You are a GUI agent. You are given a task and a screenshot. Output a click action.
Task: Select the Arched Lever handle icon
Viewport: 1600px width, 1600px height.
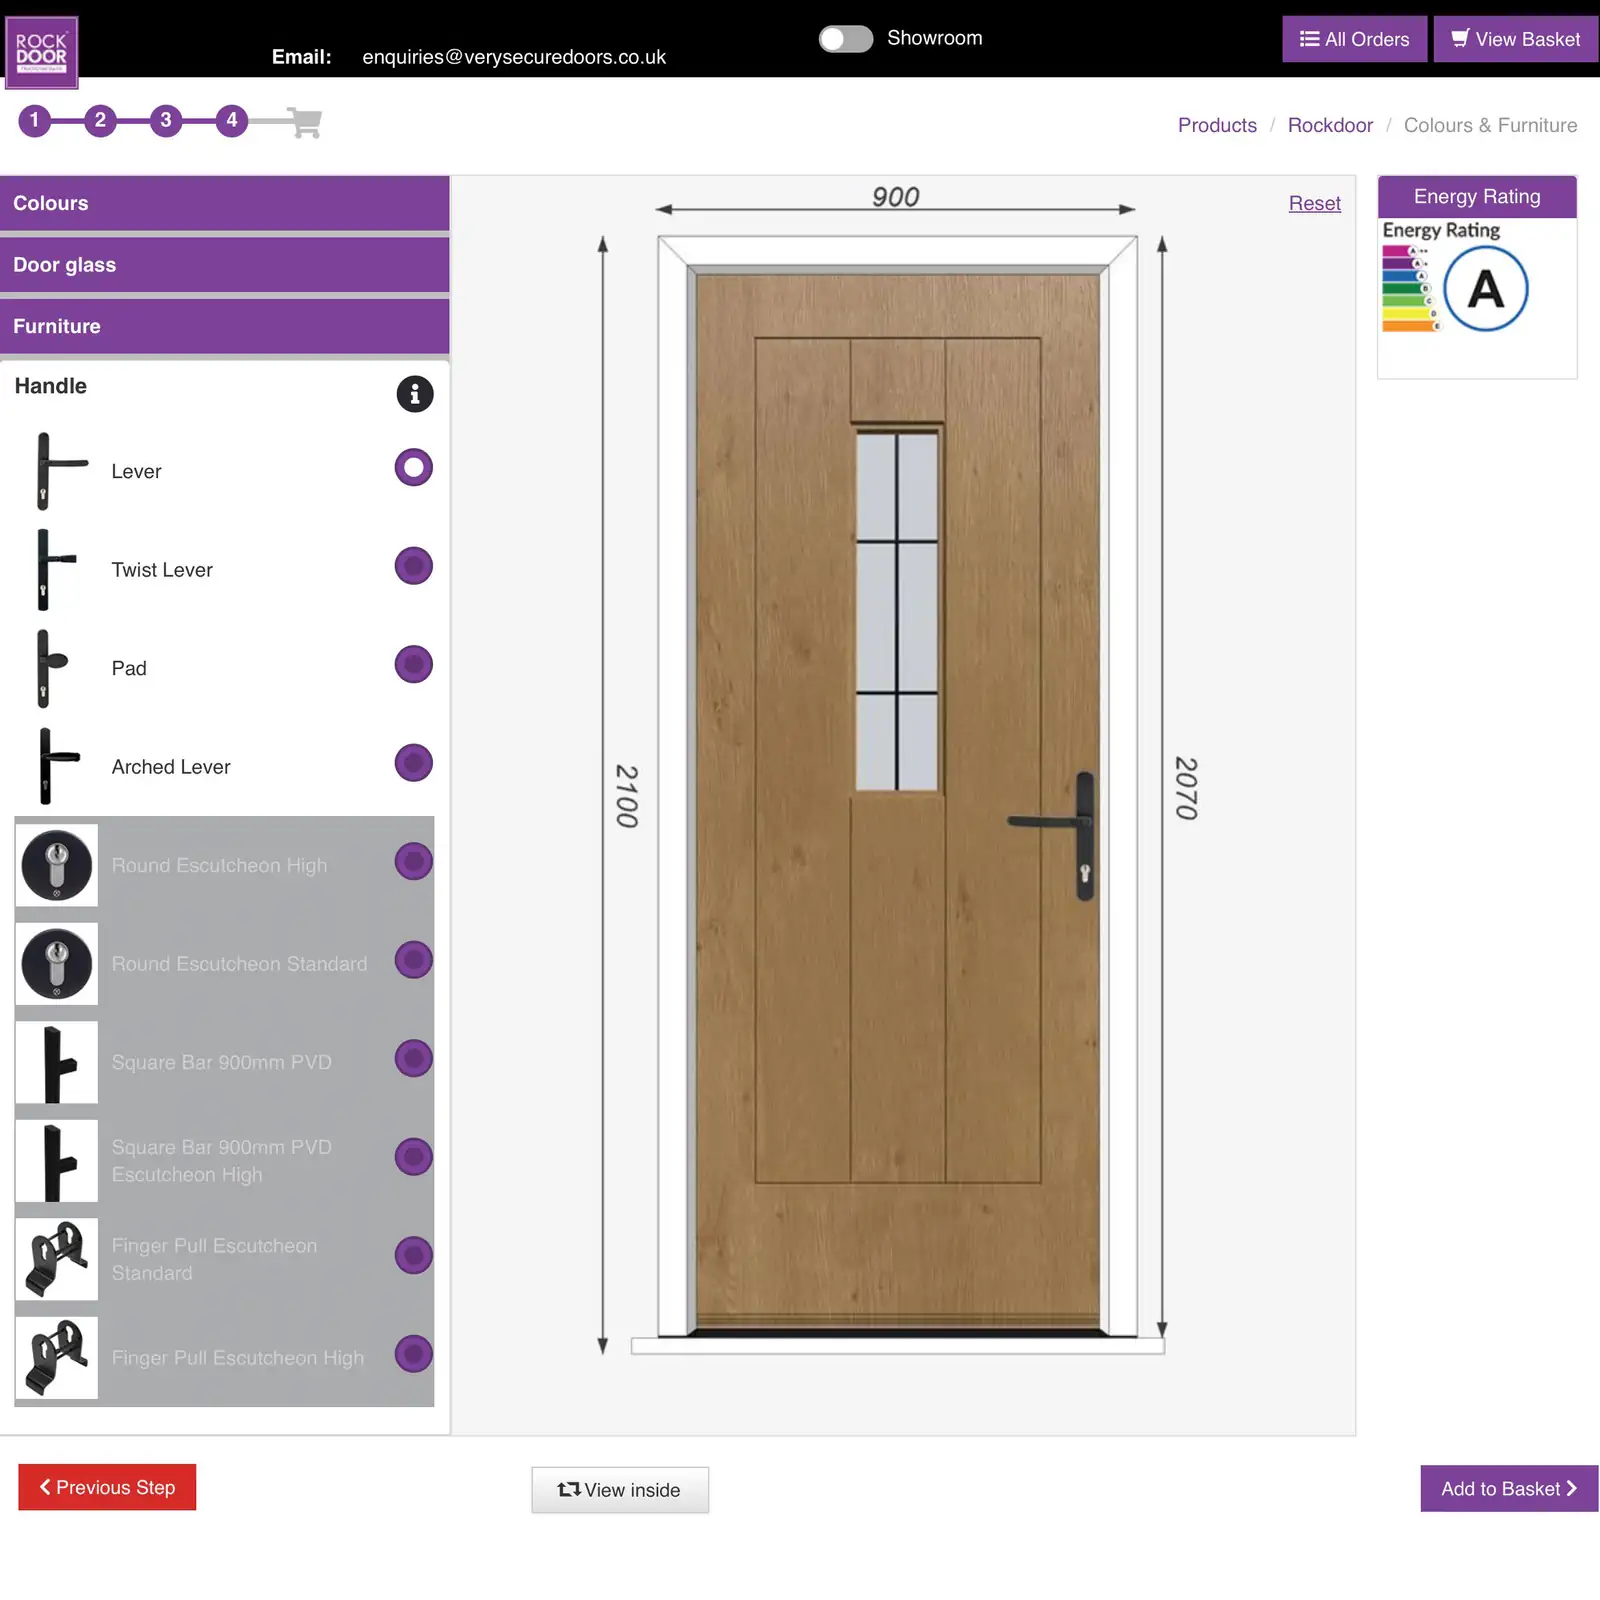[57, 765]
